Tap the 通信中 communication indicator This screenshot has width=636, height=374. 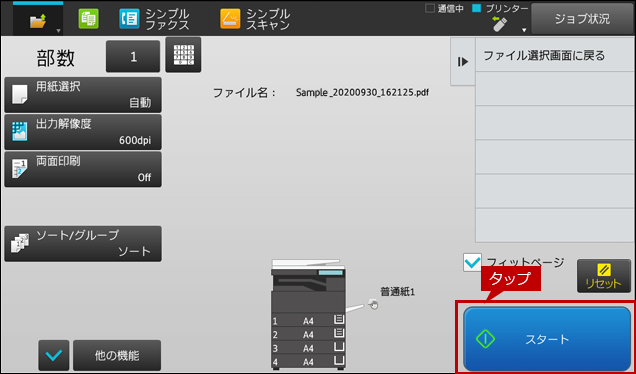click(x=444, y=9)
